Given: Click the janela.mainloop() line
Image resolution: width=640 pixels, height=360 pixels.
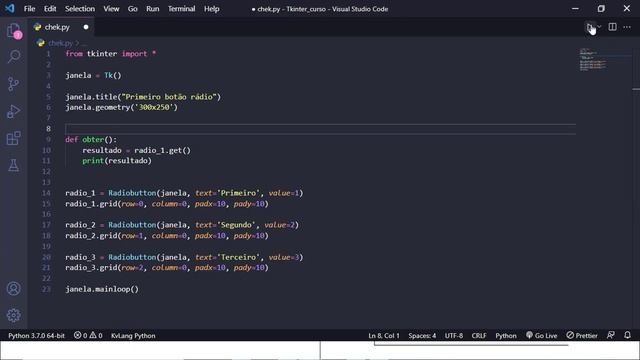Looking at the screenshot, I should point(102,289).
